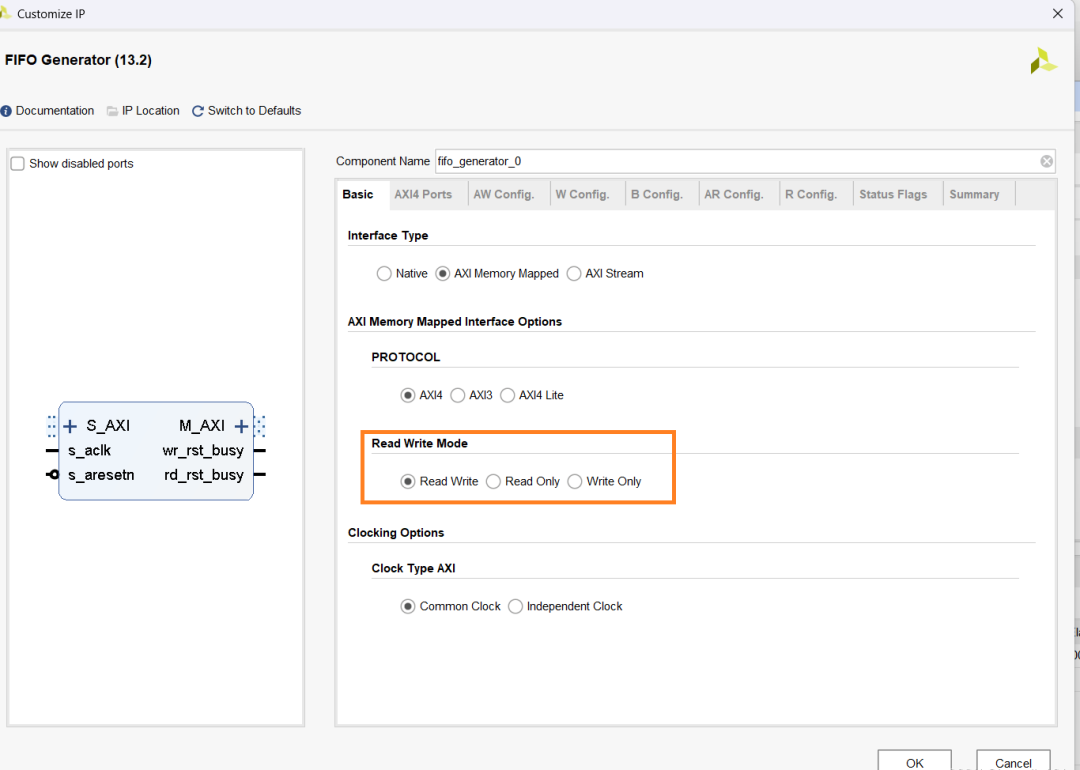Viewport: 1080px width, 770px height.
Task: Click the Cancel button
Action: point(1013,762)
